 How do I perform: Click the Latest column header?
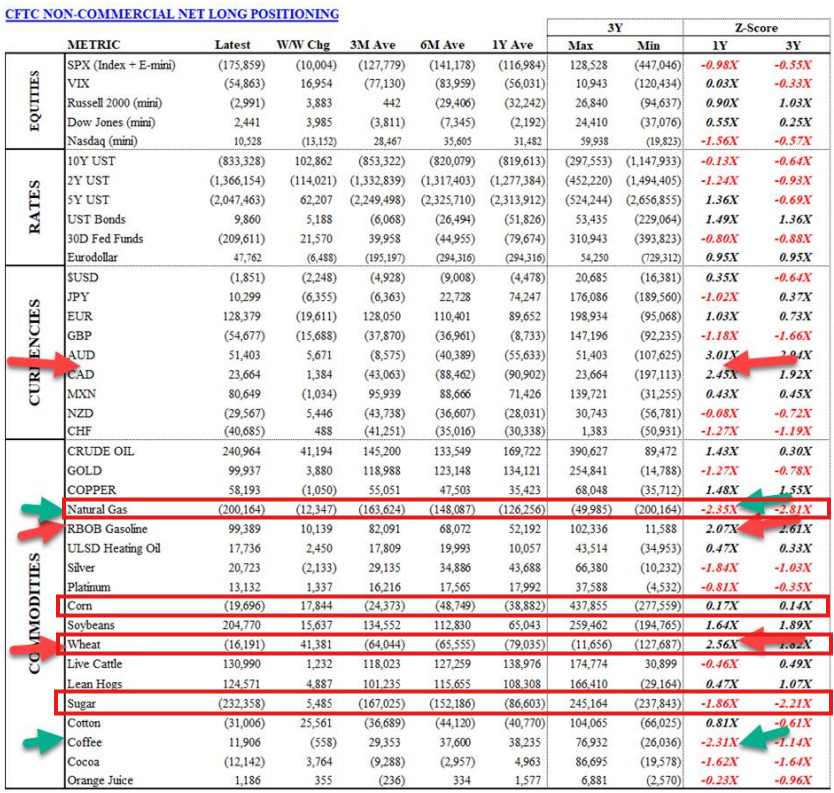click(x=232, y=45)
